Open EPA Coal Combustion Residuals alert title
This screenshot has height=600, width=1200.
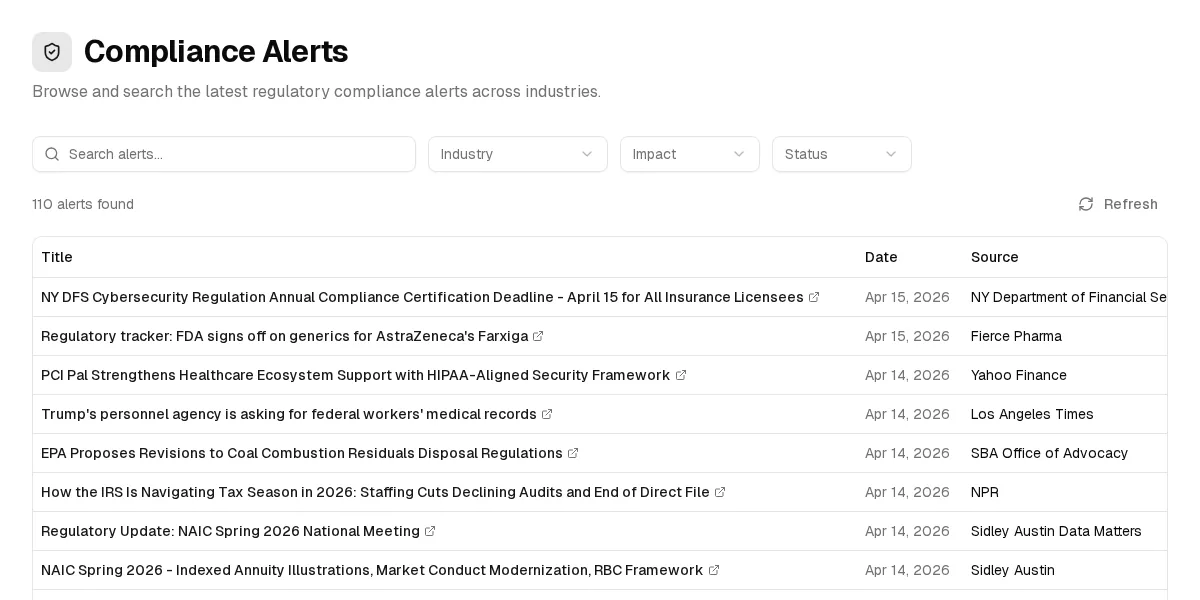tap(302, 453)
